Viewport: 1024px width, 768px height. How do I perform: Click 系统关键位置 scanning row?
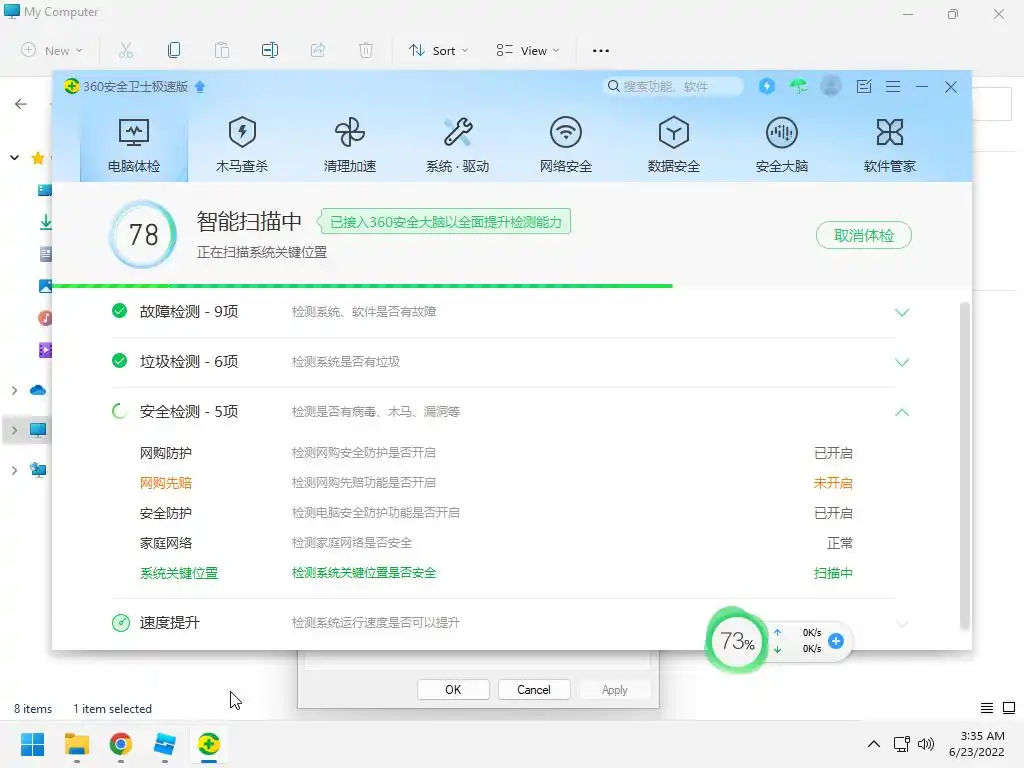[x=496, y=573]
